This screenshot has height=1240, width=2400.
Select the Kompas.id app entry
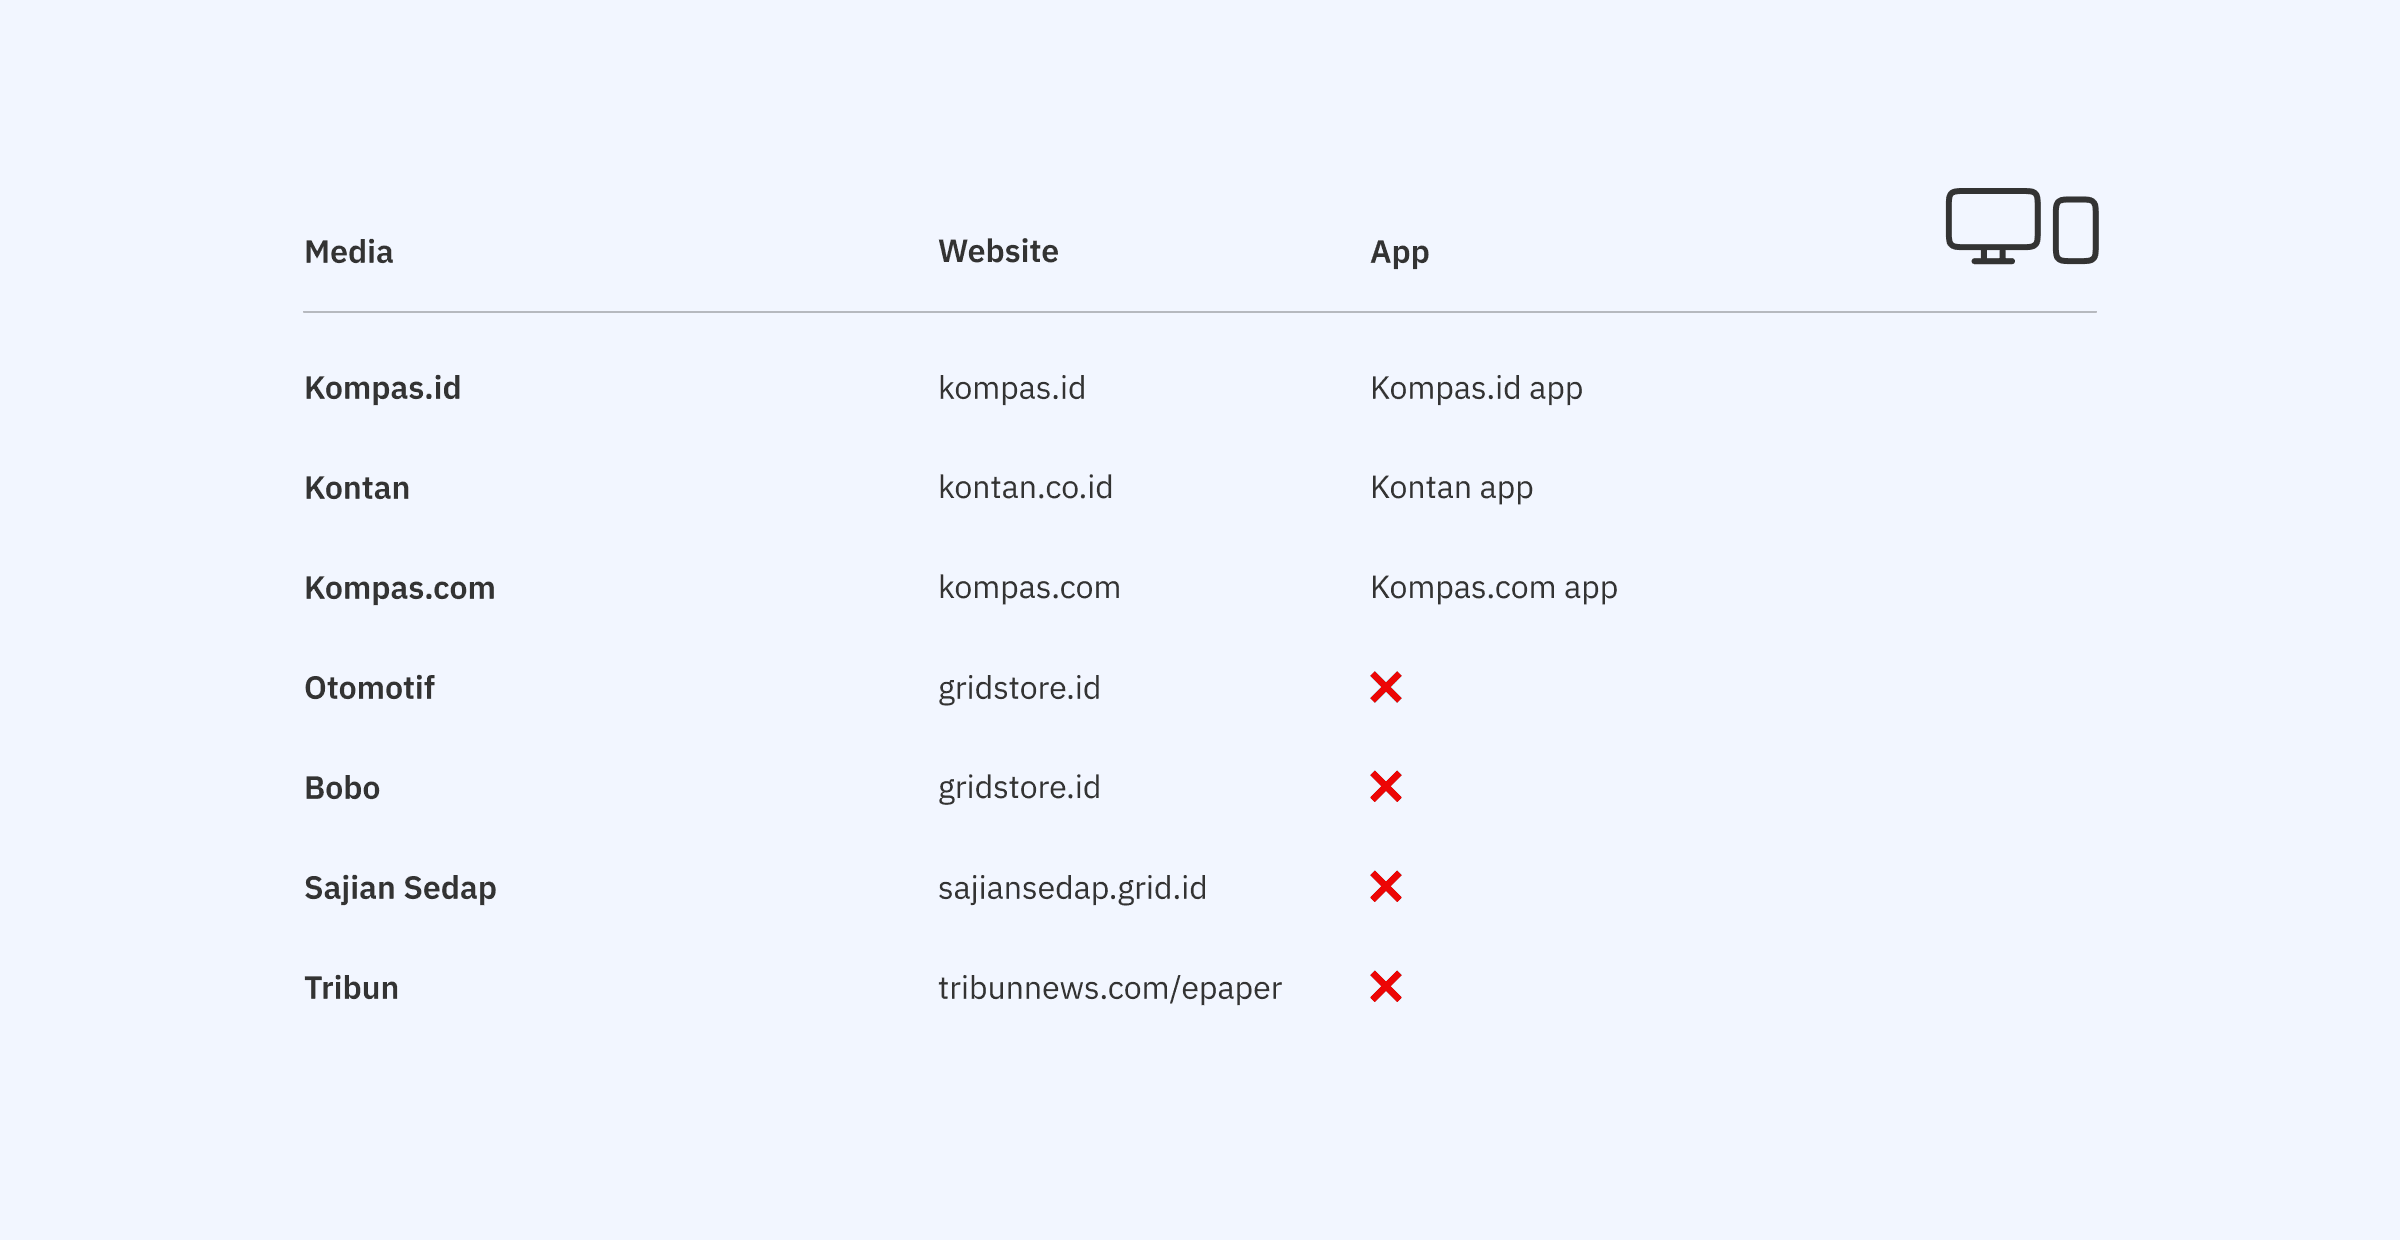(1476, 389)
